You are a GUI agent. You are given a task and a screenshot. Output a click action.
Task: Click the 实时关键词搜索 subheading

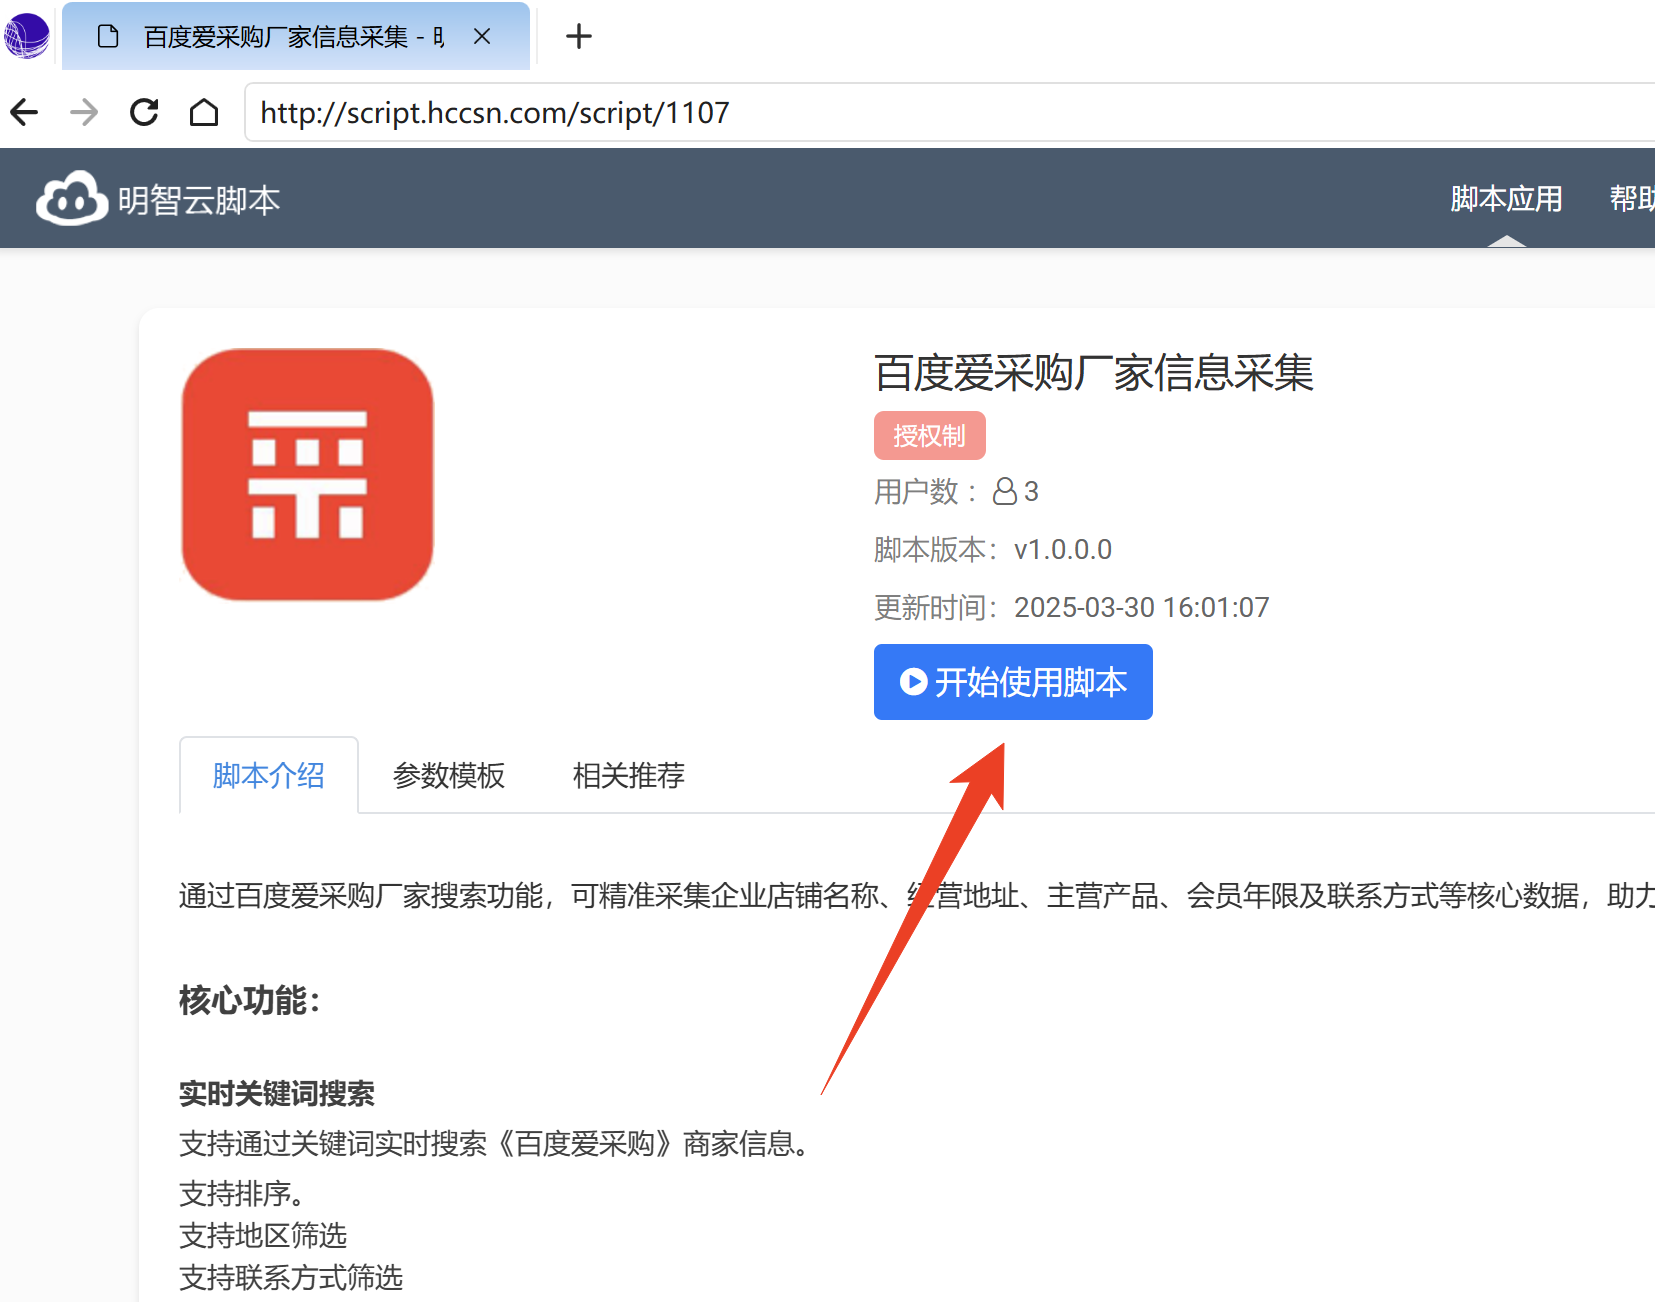277,1093
